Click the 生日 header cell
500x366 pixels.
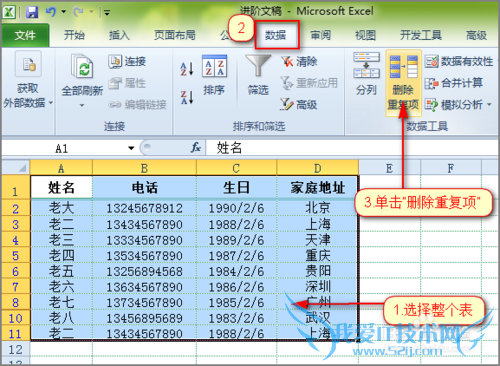pos(237,187)
